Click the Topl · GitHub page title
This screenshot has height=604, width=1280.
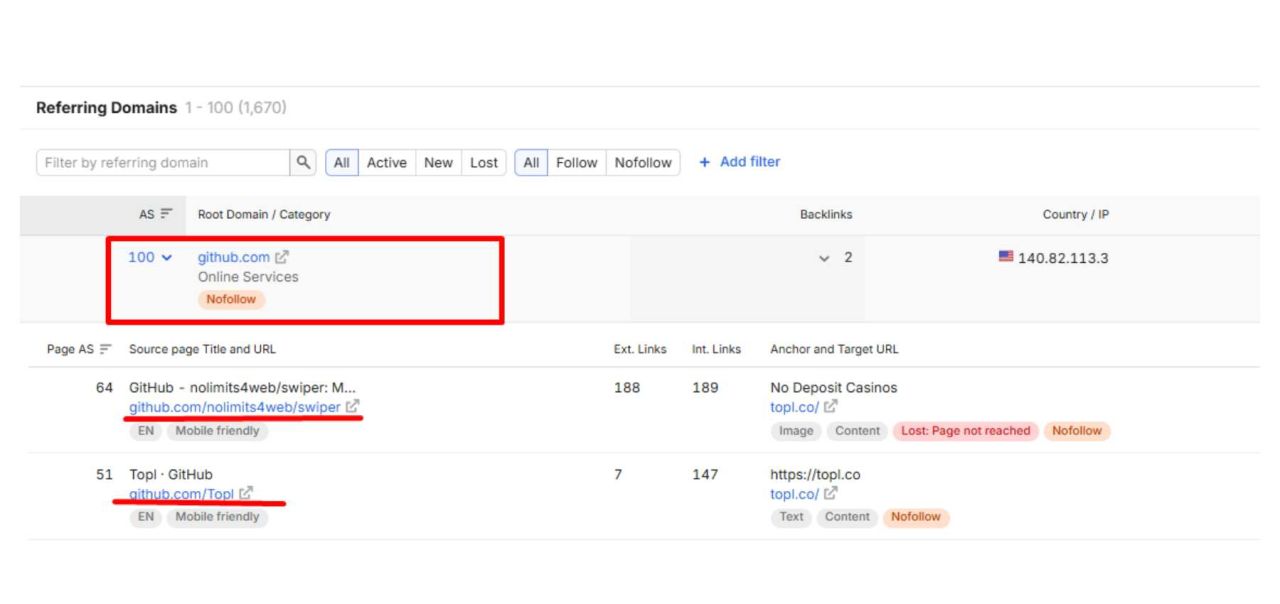[171, 474]
